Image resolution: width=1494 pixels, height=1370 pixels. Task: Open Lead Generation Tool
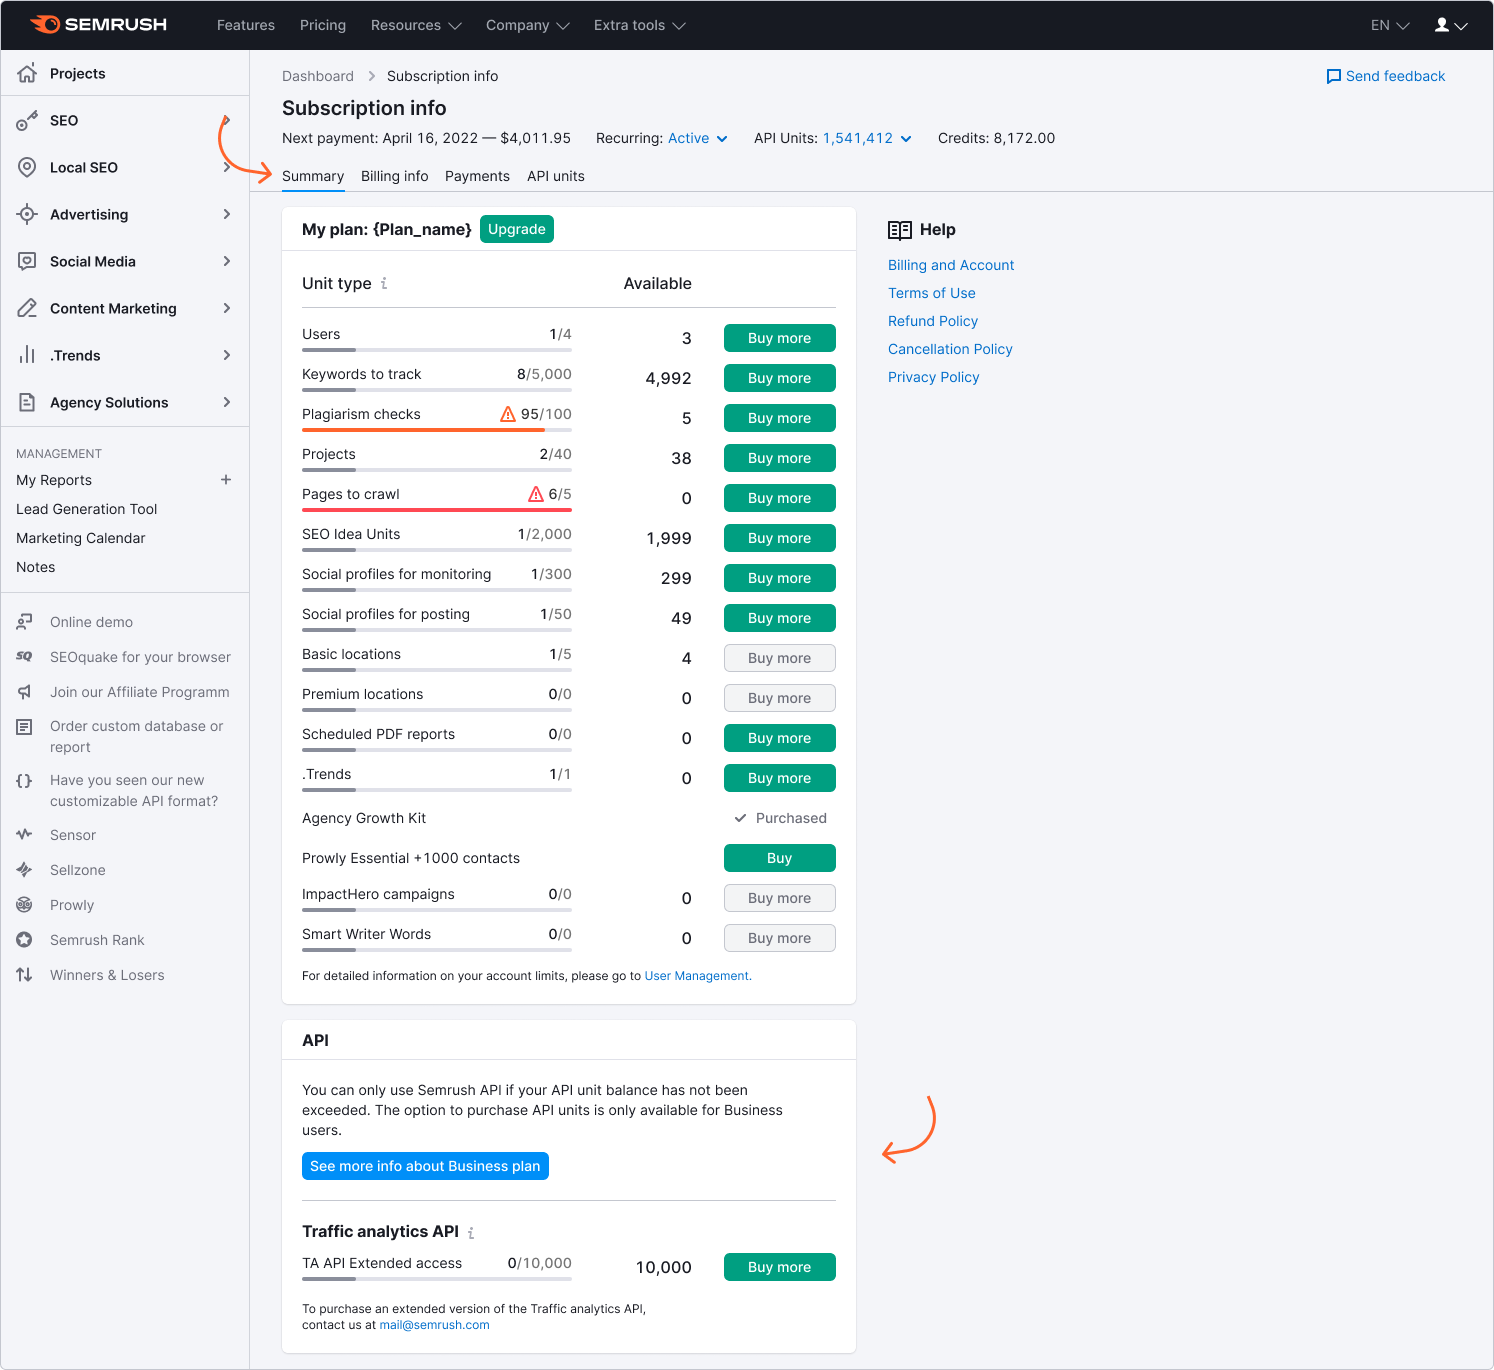[x=87, y=509]
